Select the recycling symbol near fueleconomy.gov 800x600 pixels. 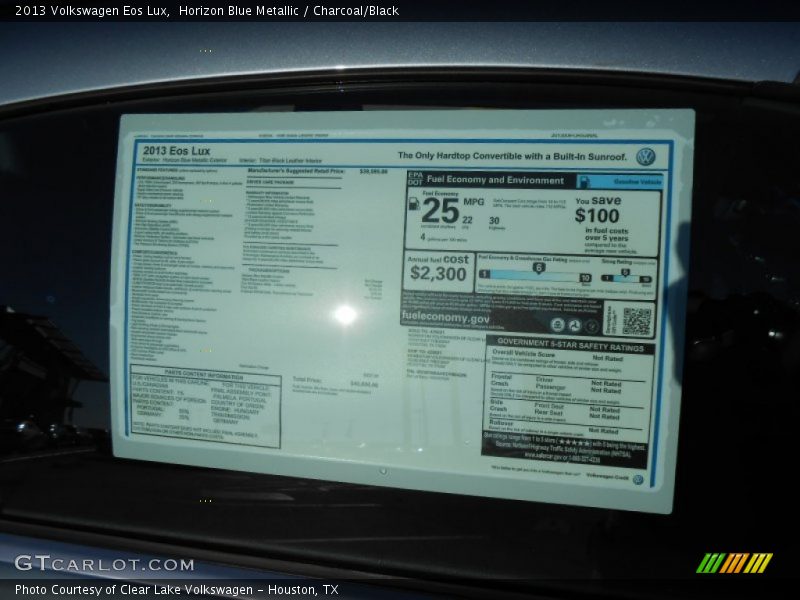(x=575, y=325)
